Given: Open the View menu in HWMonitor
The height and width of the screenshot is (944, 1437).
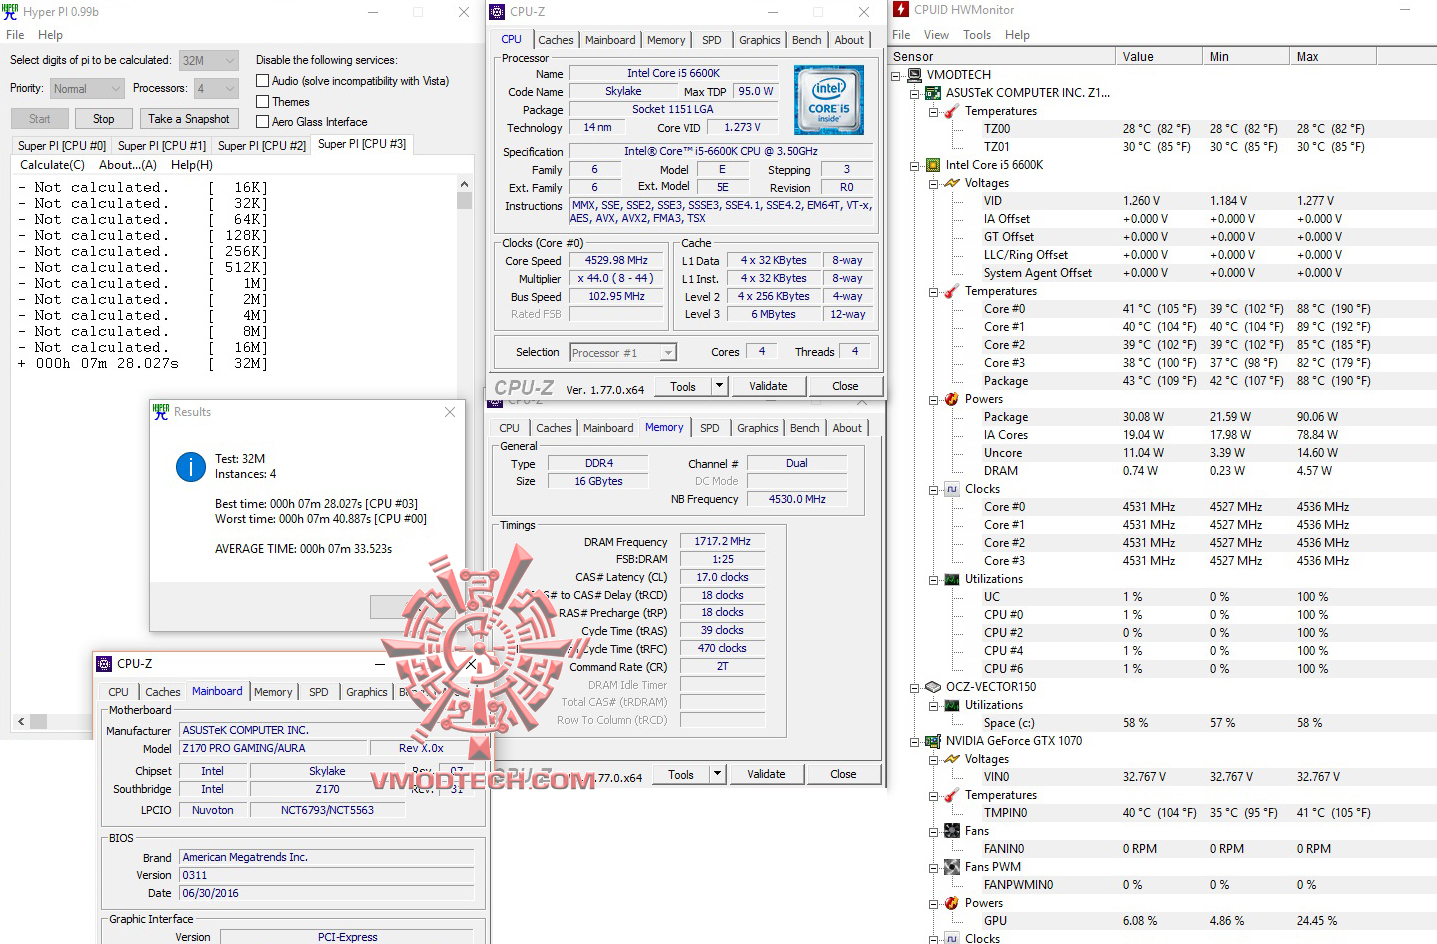Looking at the screenshot, I should pos(936,34).
